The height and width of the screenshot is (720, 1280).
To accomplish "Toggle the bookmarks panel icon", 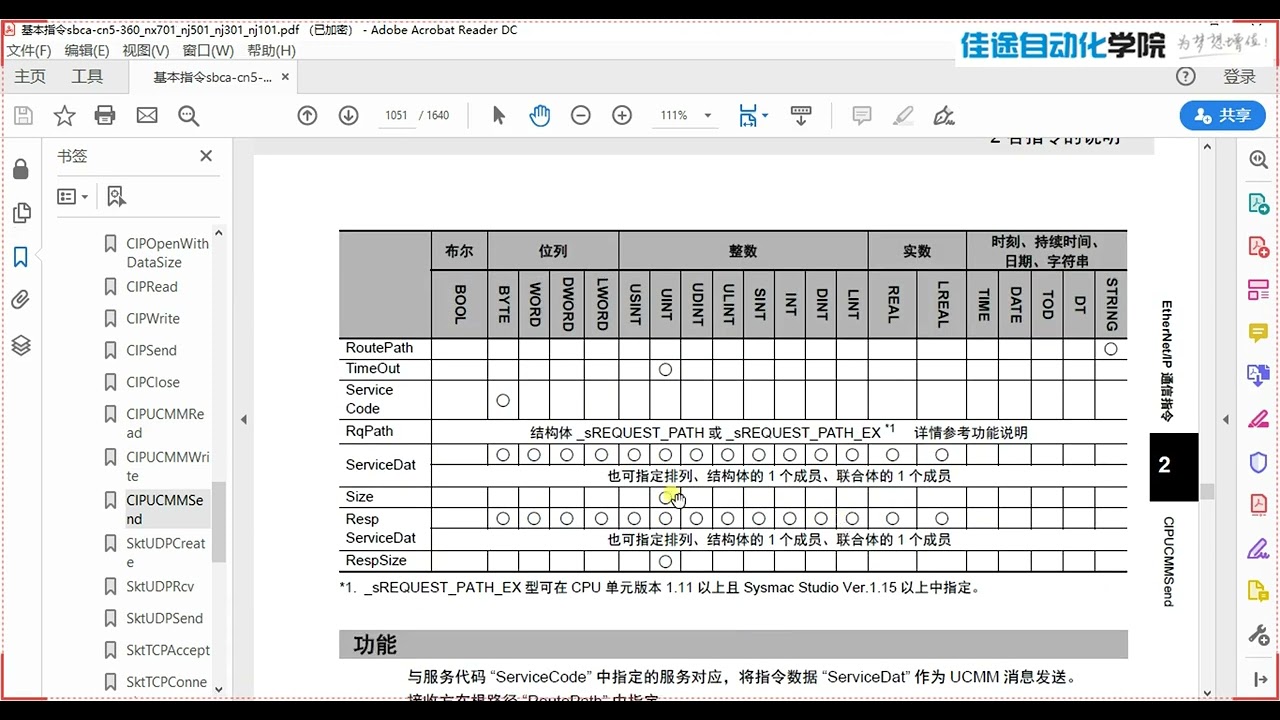I will (21, 257).
